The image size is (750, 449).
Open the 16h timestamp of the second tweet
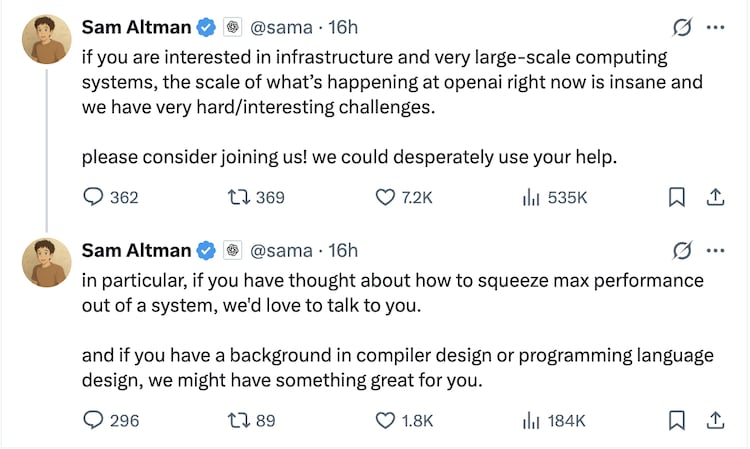[x=343, y=250]
